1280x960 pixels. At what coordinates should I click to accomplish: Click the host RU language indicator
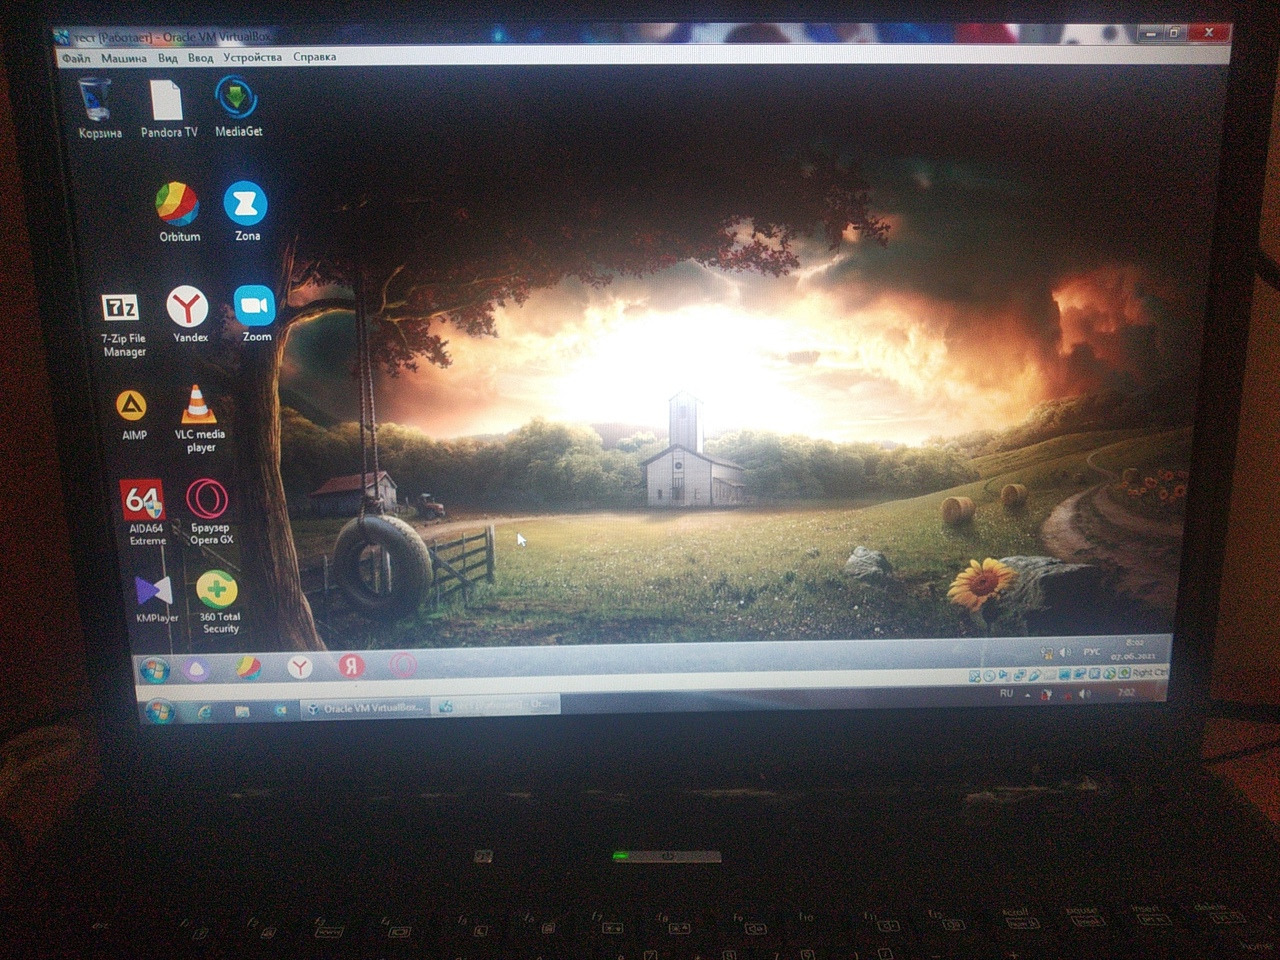coord(1006,693)
